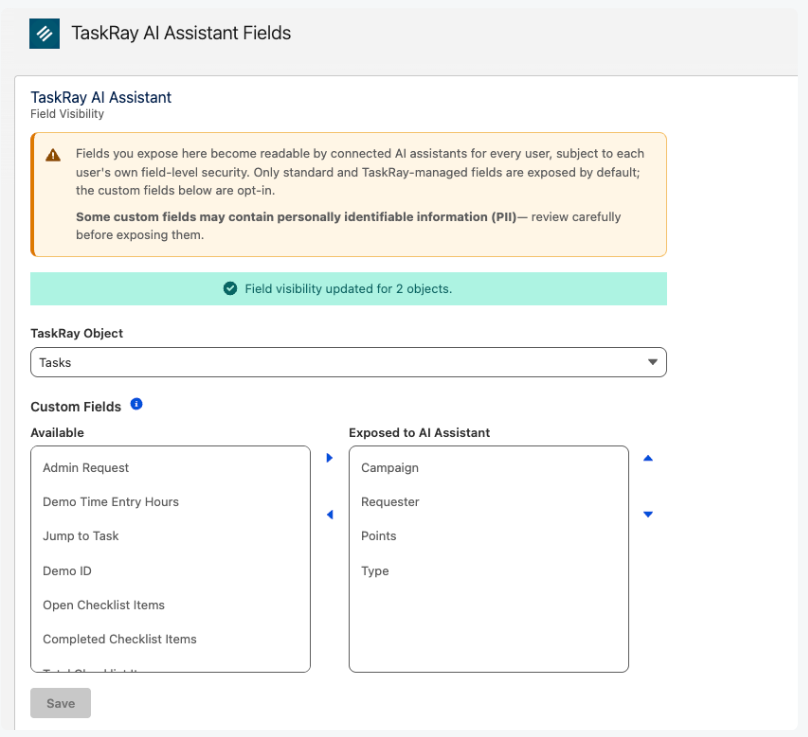This screenshot has width=808, height=737.
Task: Move selected exposed field down
Action: [x=648, y=514]
